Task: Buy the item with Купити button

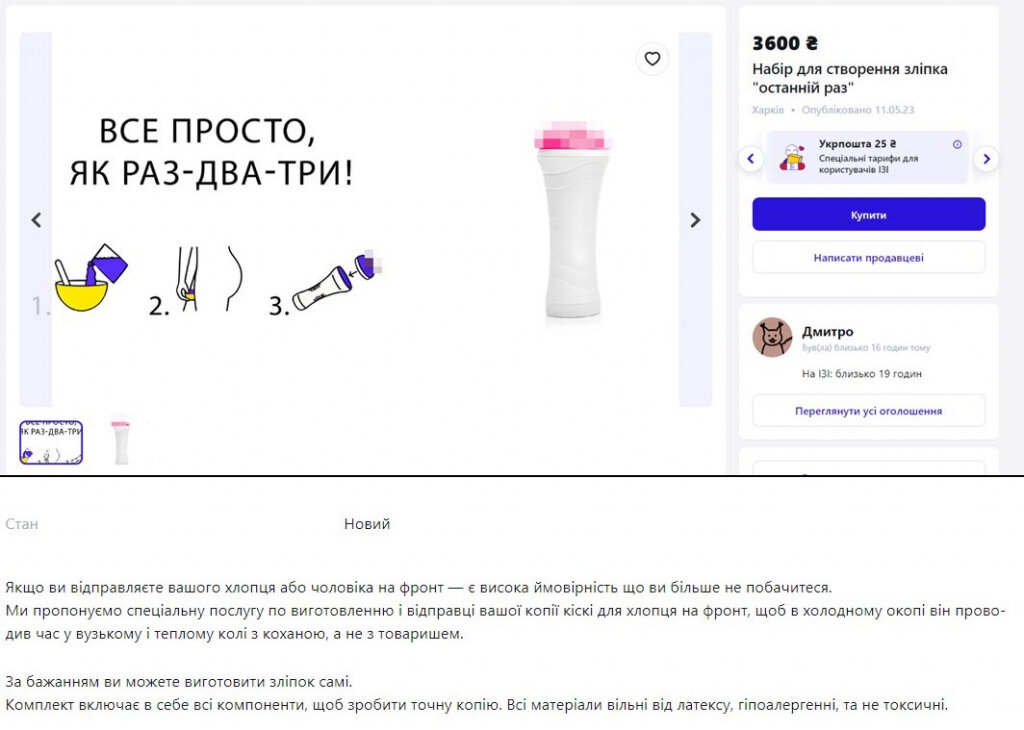Action: click(x=869, y=214)
